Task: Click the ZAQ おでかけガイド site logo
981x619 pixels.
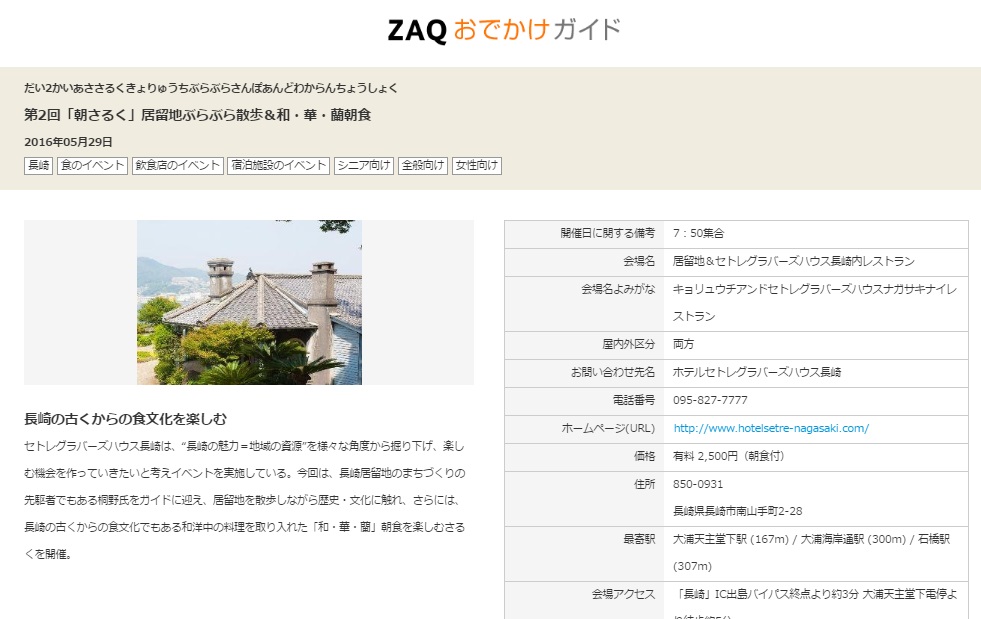Action: pyautogui.click(x=504, y=30)
